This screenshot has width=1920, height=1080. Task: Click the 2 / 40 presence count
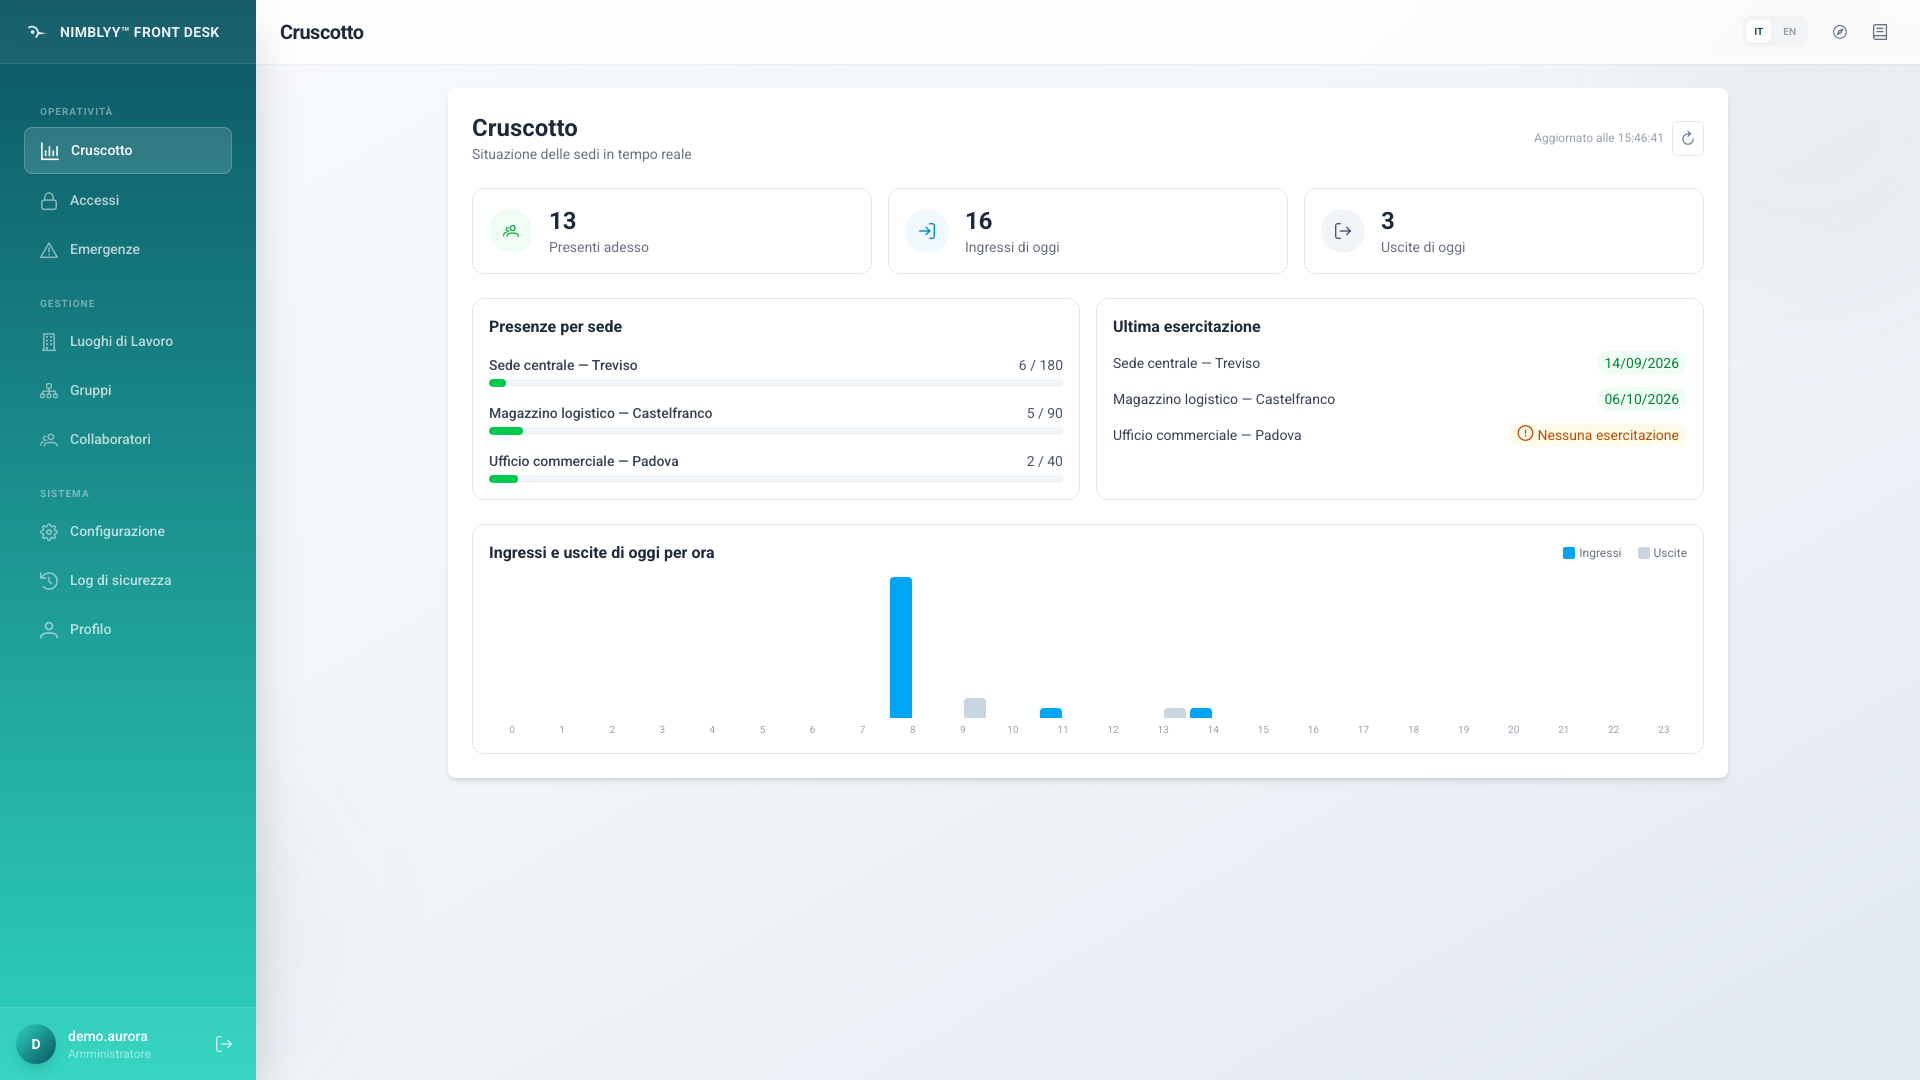point(1044,461)
